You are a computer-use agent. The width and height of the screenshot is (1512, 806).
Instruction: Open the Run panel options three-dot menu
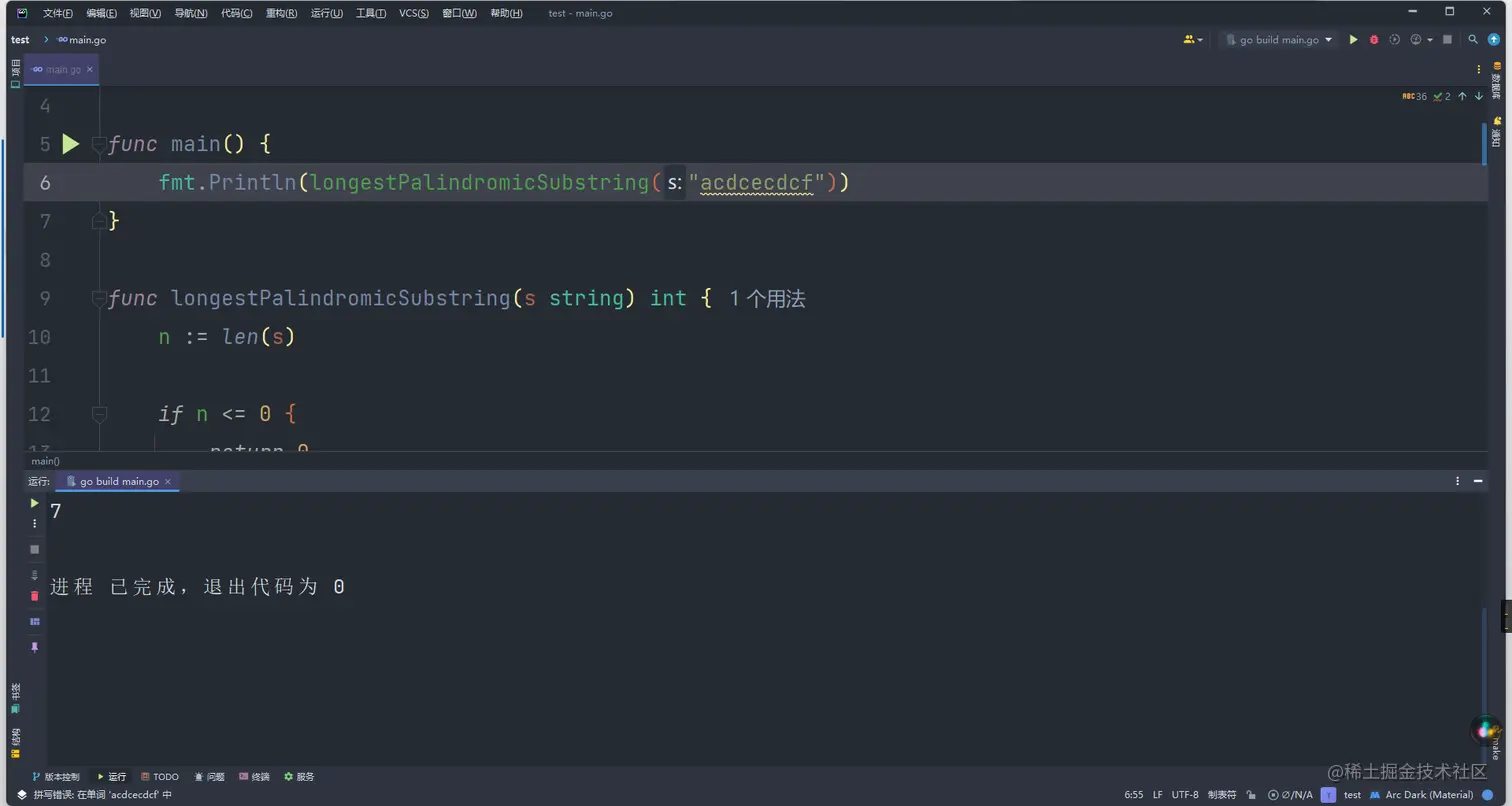point(1458,481)
